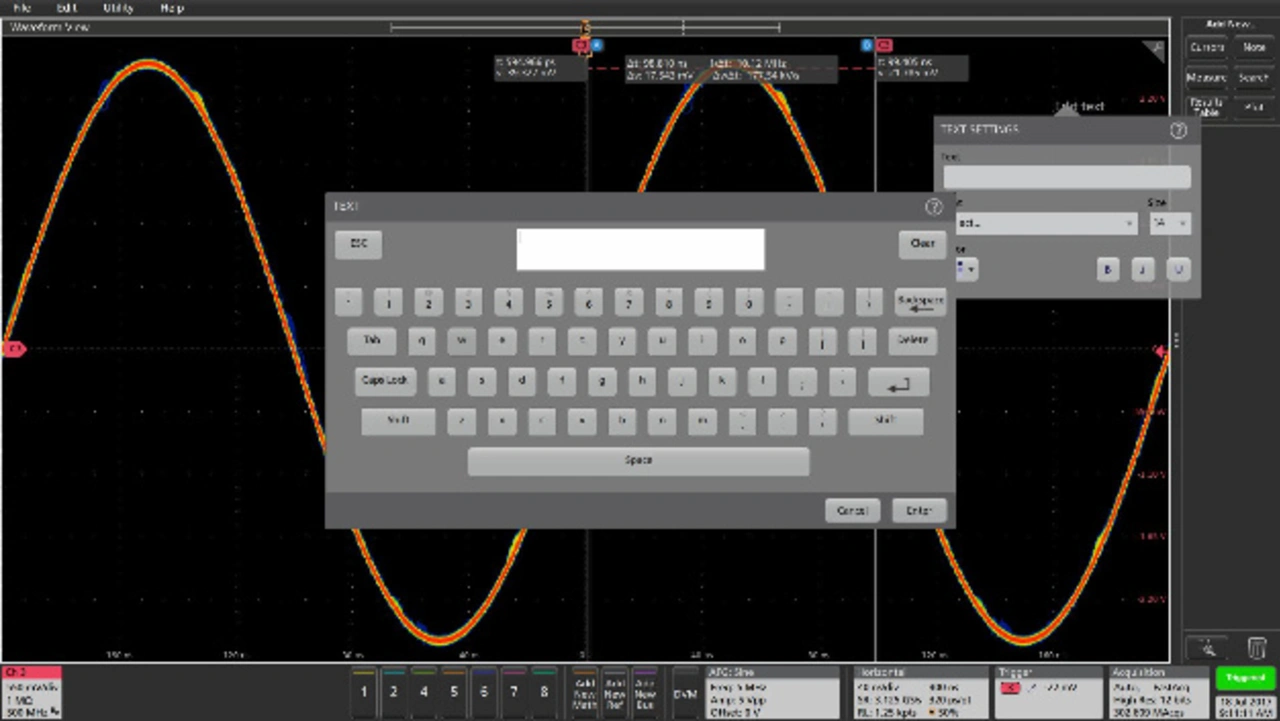Open the Acquisition settings badge
This screenshot has height=721, width=1280.
click(1159, 692)
